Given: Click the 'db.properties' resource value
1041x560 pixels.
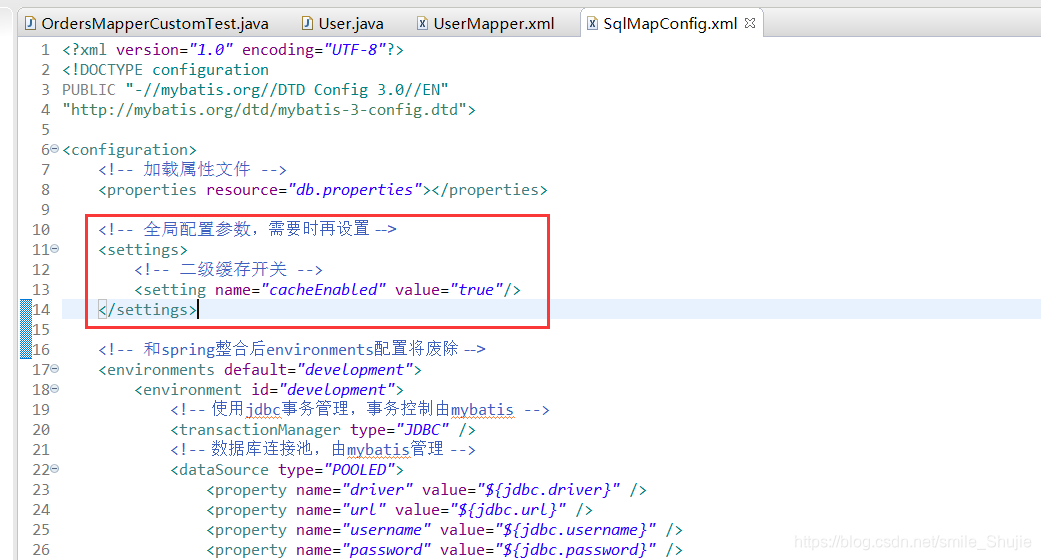Looking at the screenshot, I should [355, 190].
